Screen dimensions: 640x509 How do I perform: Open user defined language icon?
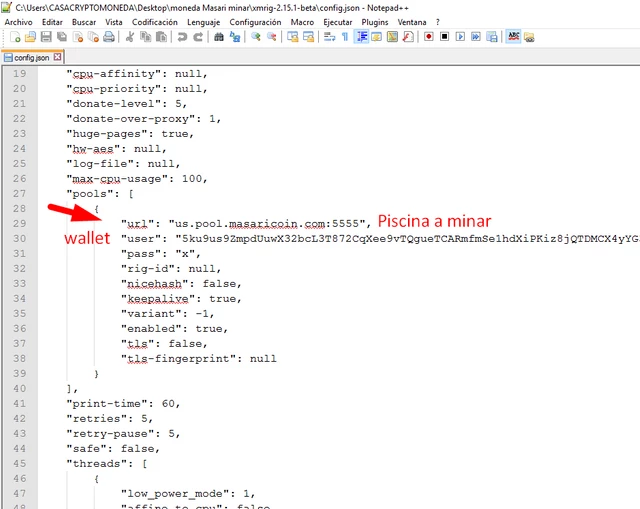pos(377,37)
